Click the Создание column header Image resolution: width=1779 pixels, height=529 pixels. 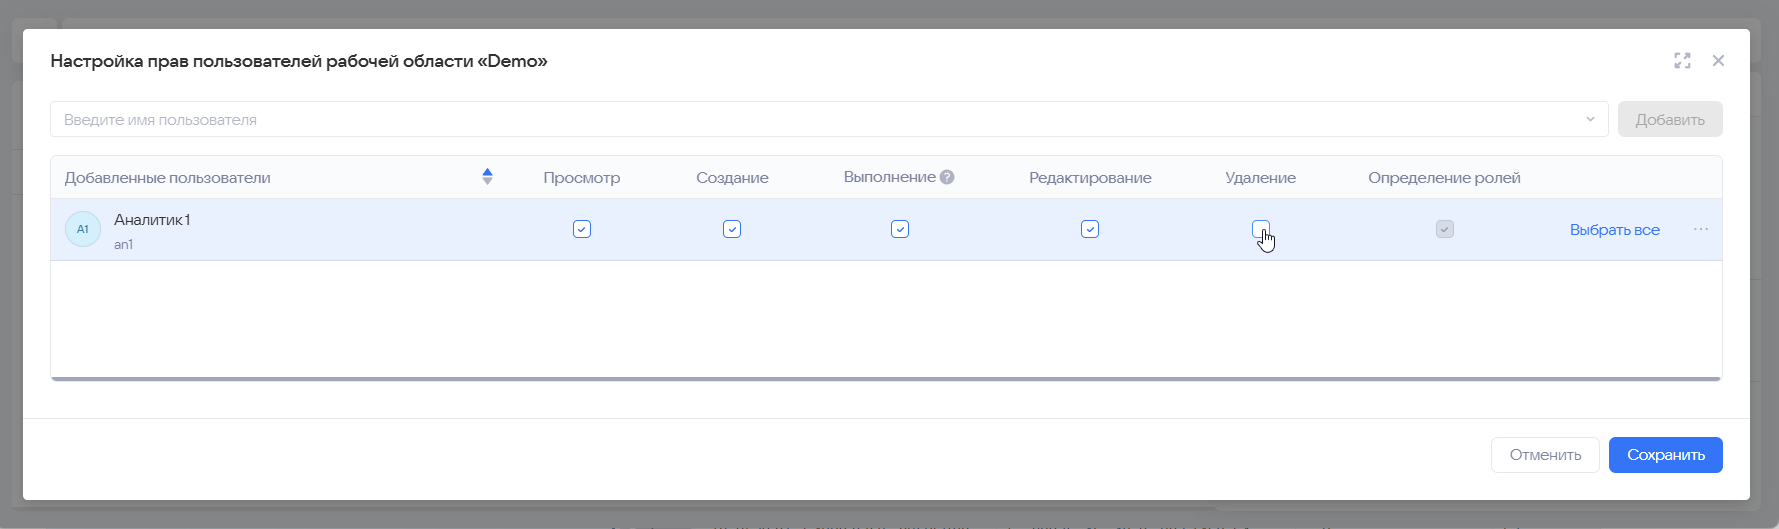[732, 177]
